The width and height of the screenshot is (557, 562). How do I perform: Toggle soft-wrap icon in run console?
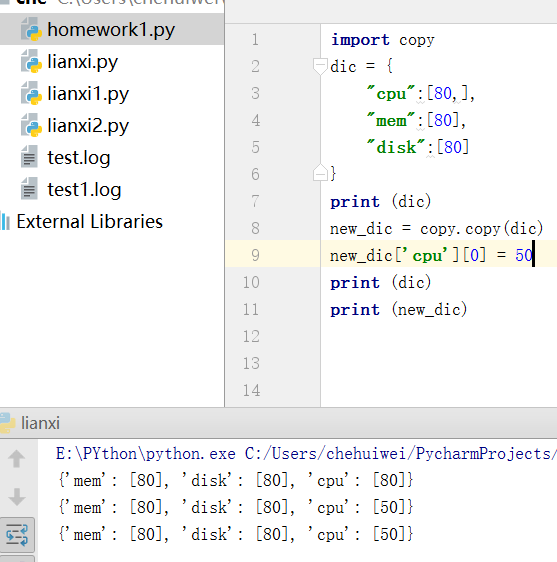pos(17,535)
